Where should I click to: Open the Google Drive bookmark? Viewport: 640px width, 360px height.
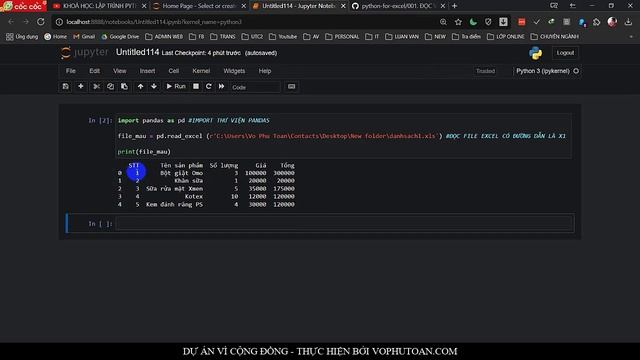click(x=120, y=37)
